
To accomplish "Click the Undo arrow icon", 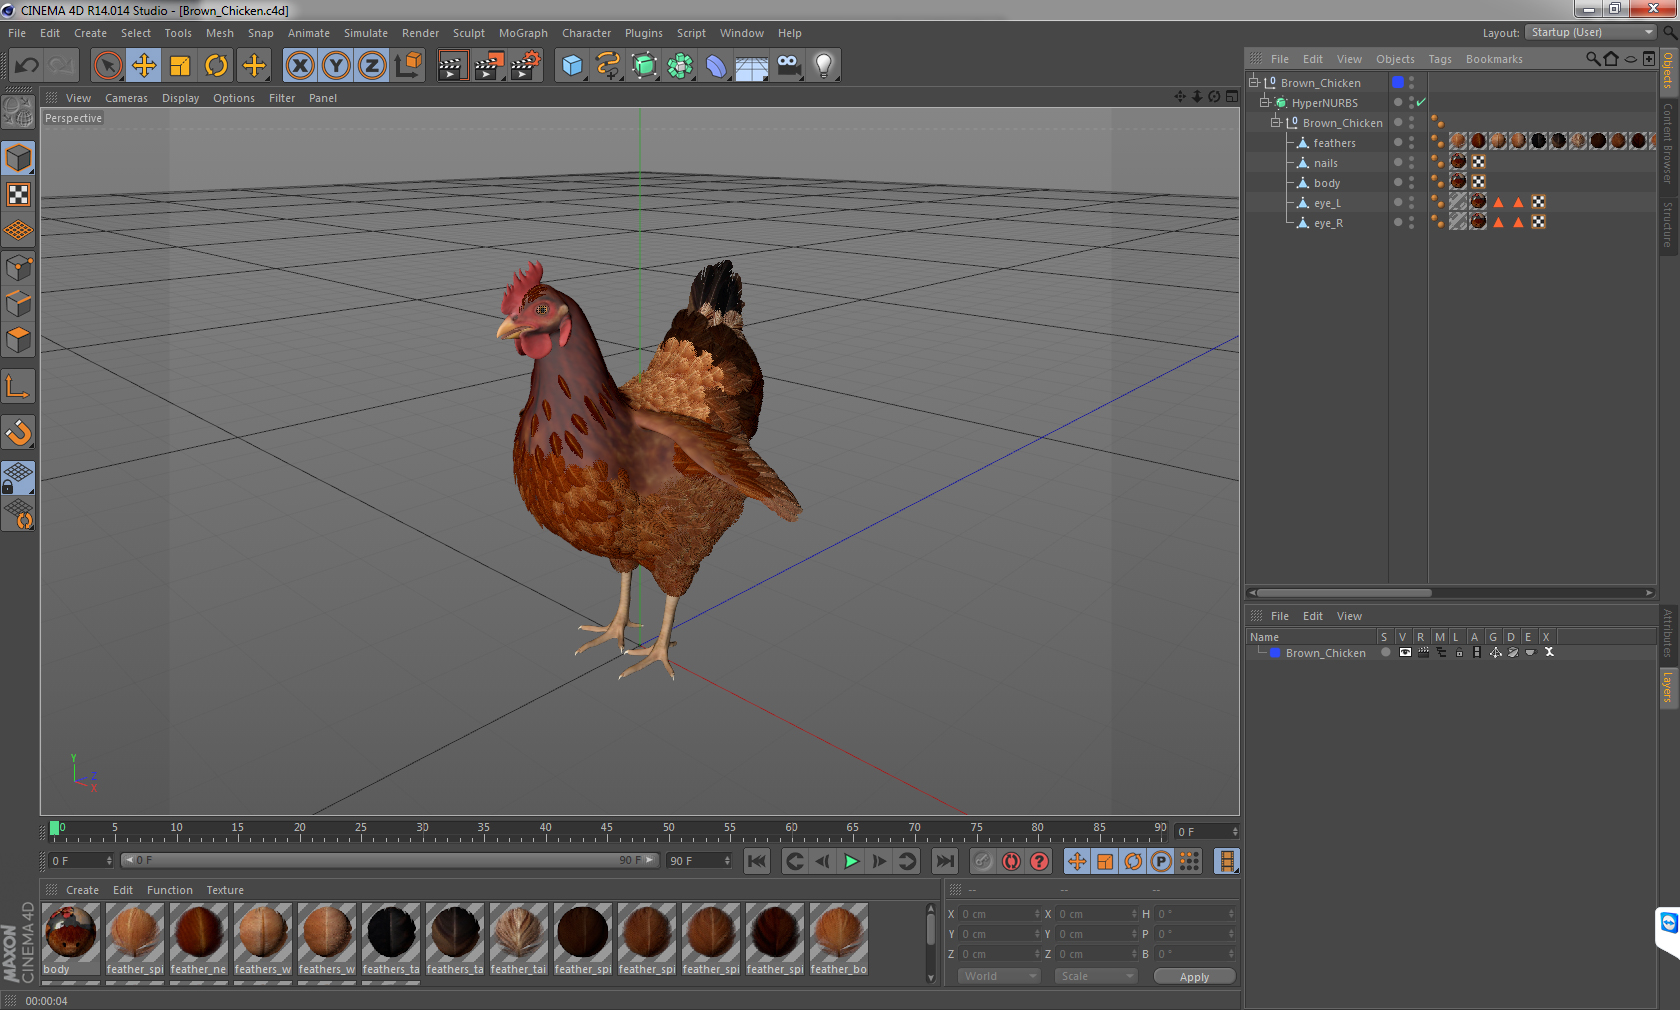I will [27, 66].
